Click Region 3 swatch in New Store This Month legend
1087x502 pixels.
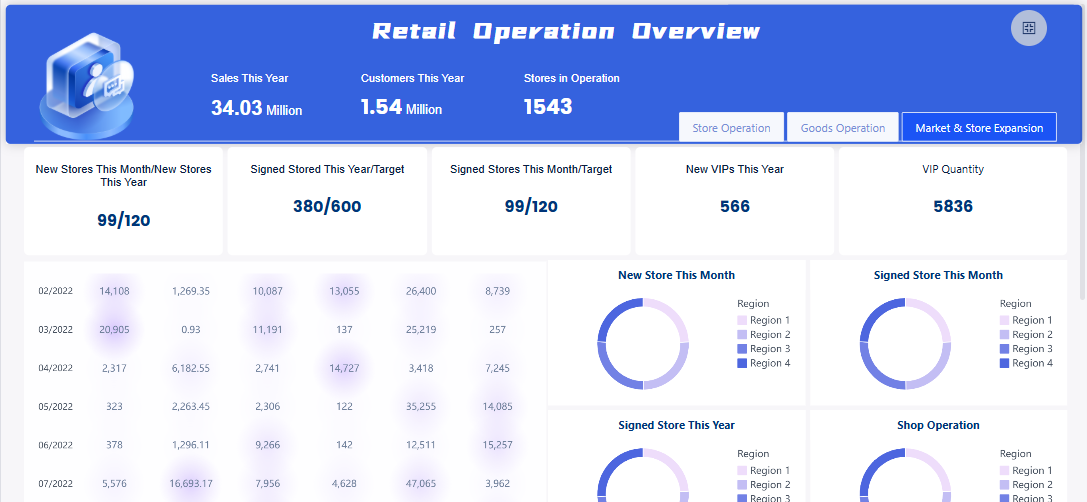pyautogui.click(x=742, y=349)
